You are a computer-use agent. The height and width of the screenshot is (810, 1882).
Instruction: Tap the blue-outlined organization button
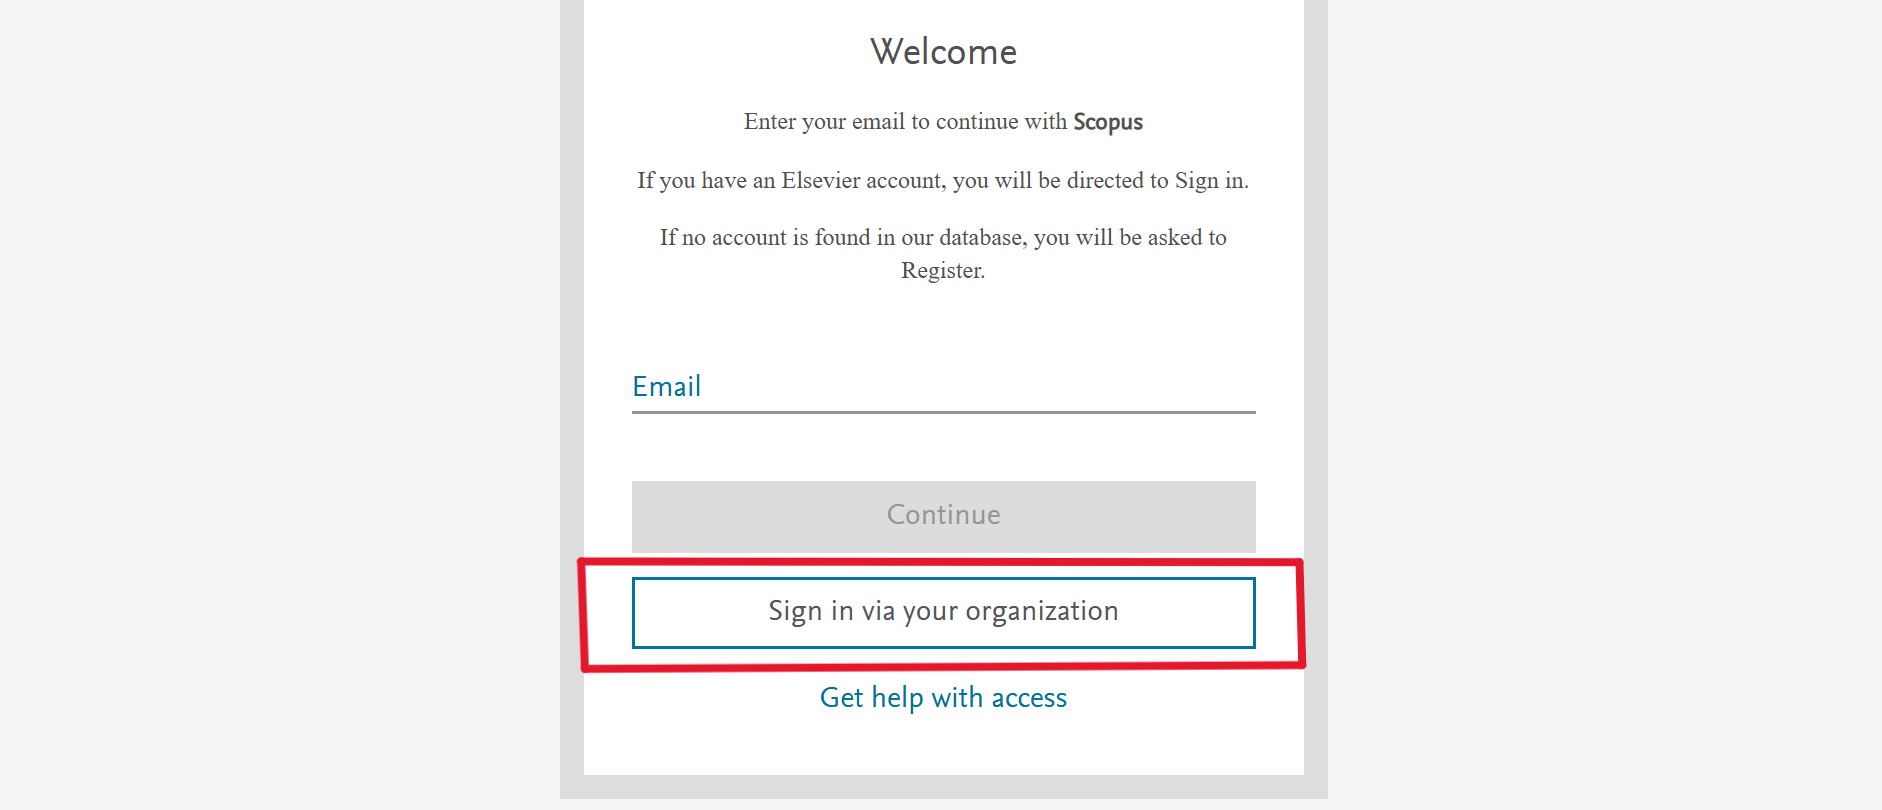click(943, 612)
